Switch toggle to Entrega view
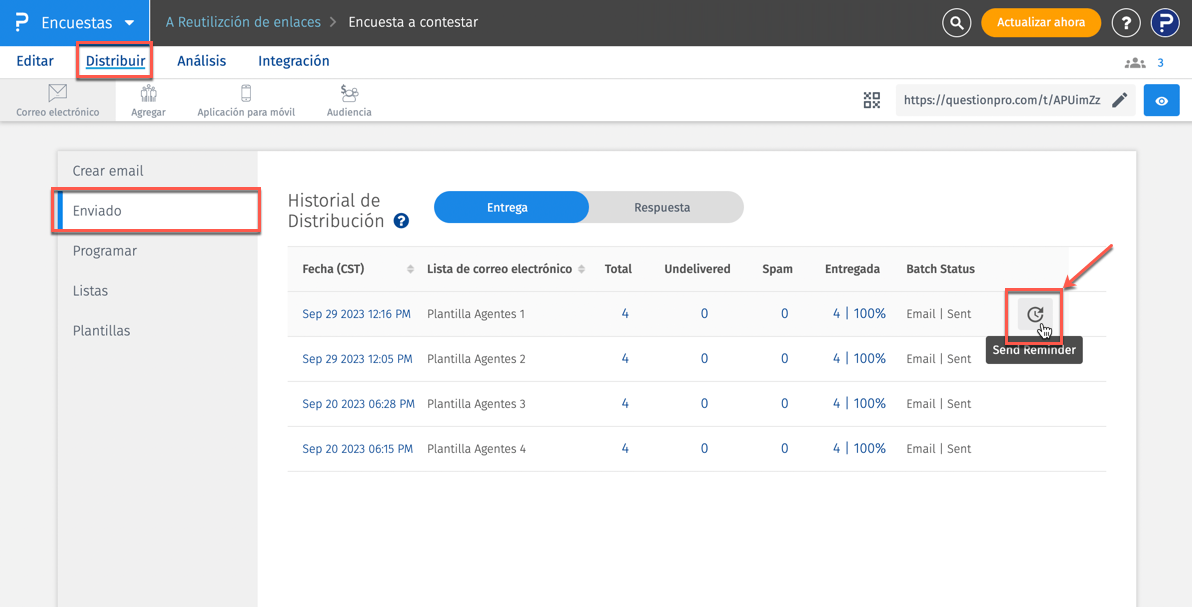The width and height of the screenshot is (1192, 607). [x=507, y=207]
